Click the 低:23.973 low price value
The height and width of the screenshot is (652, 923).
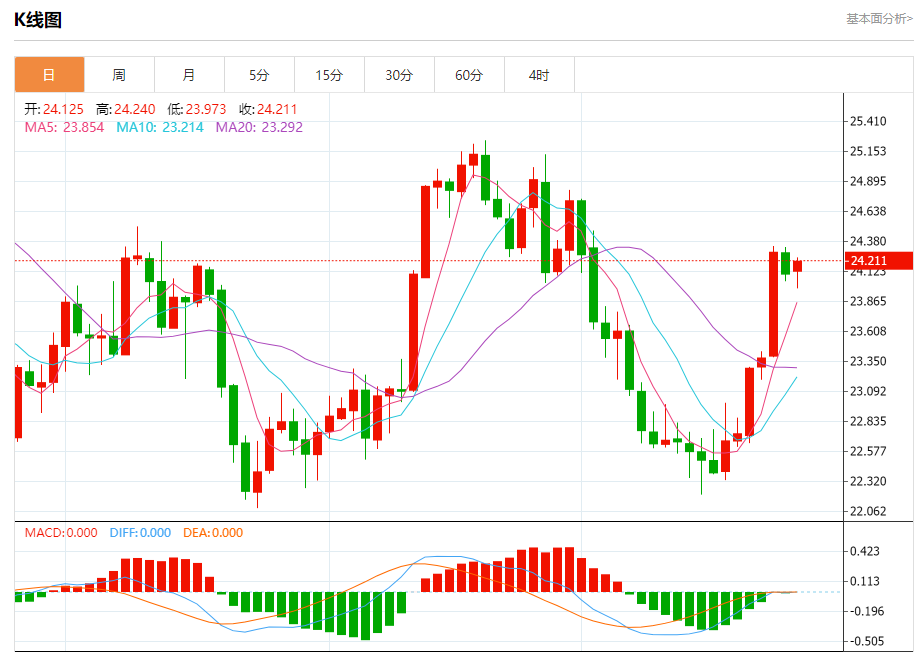tap(197, 109)
